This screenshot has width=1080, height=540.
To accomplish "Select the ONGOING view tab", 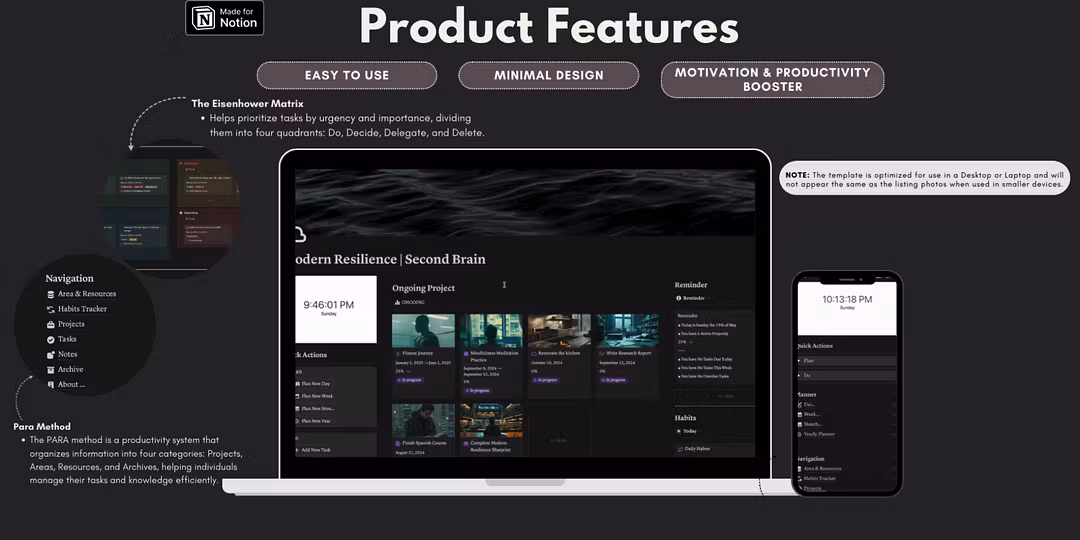I will point(409,302).
